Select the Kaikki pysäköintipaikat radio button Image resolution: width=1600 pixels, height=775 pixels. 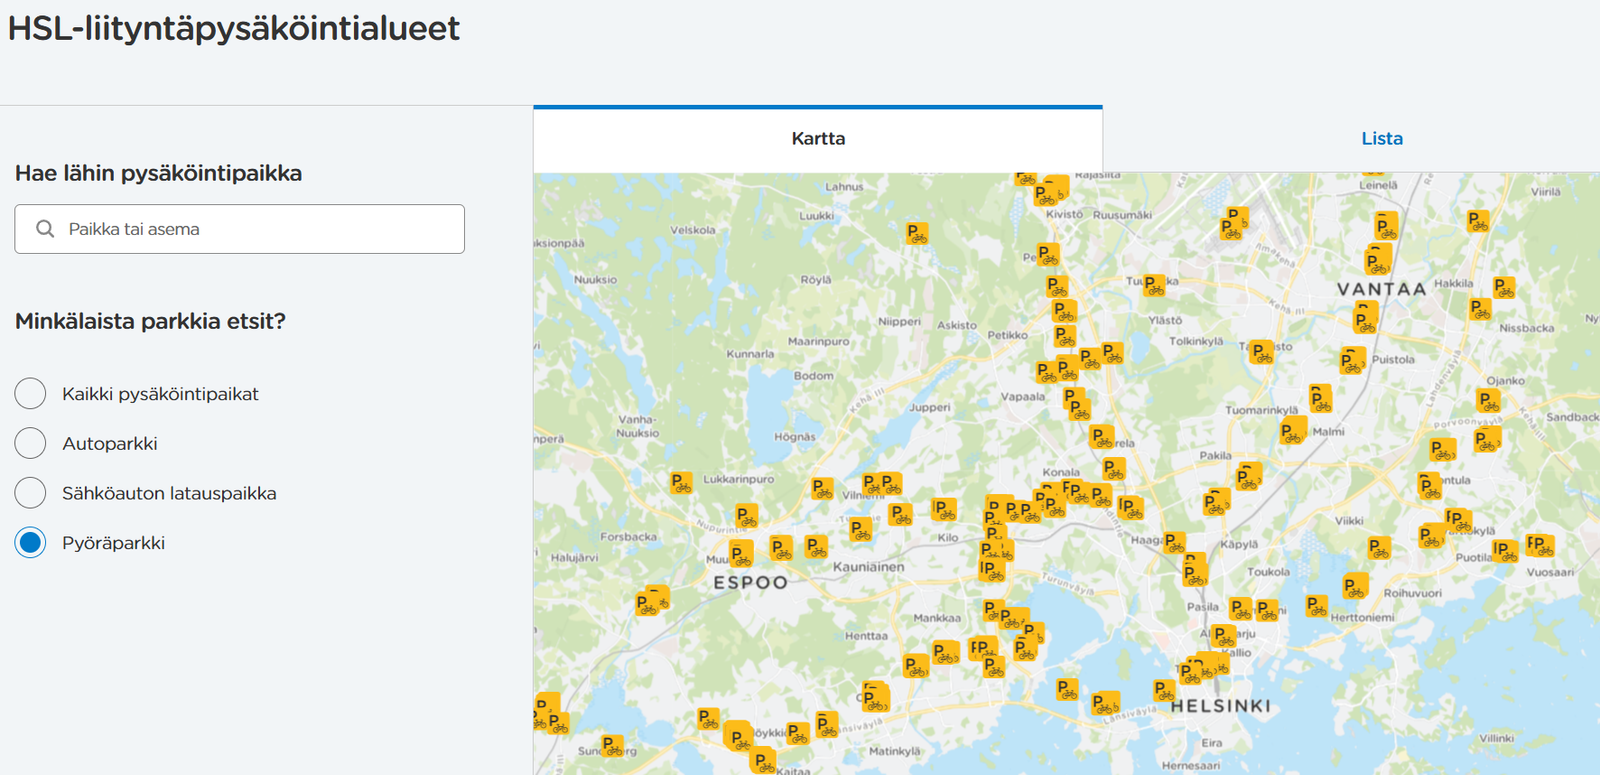[x=30, y=394]
